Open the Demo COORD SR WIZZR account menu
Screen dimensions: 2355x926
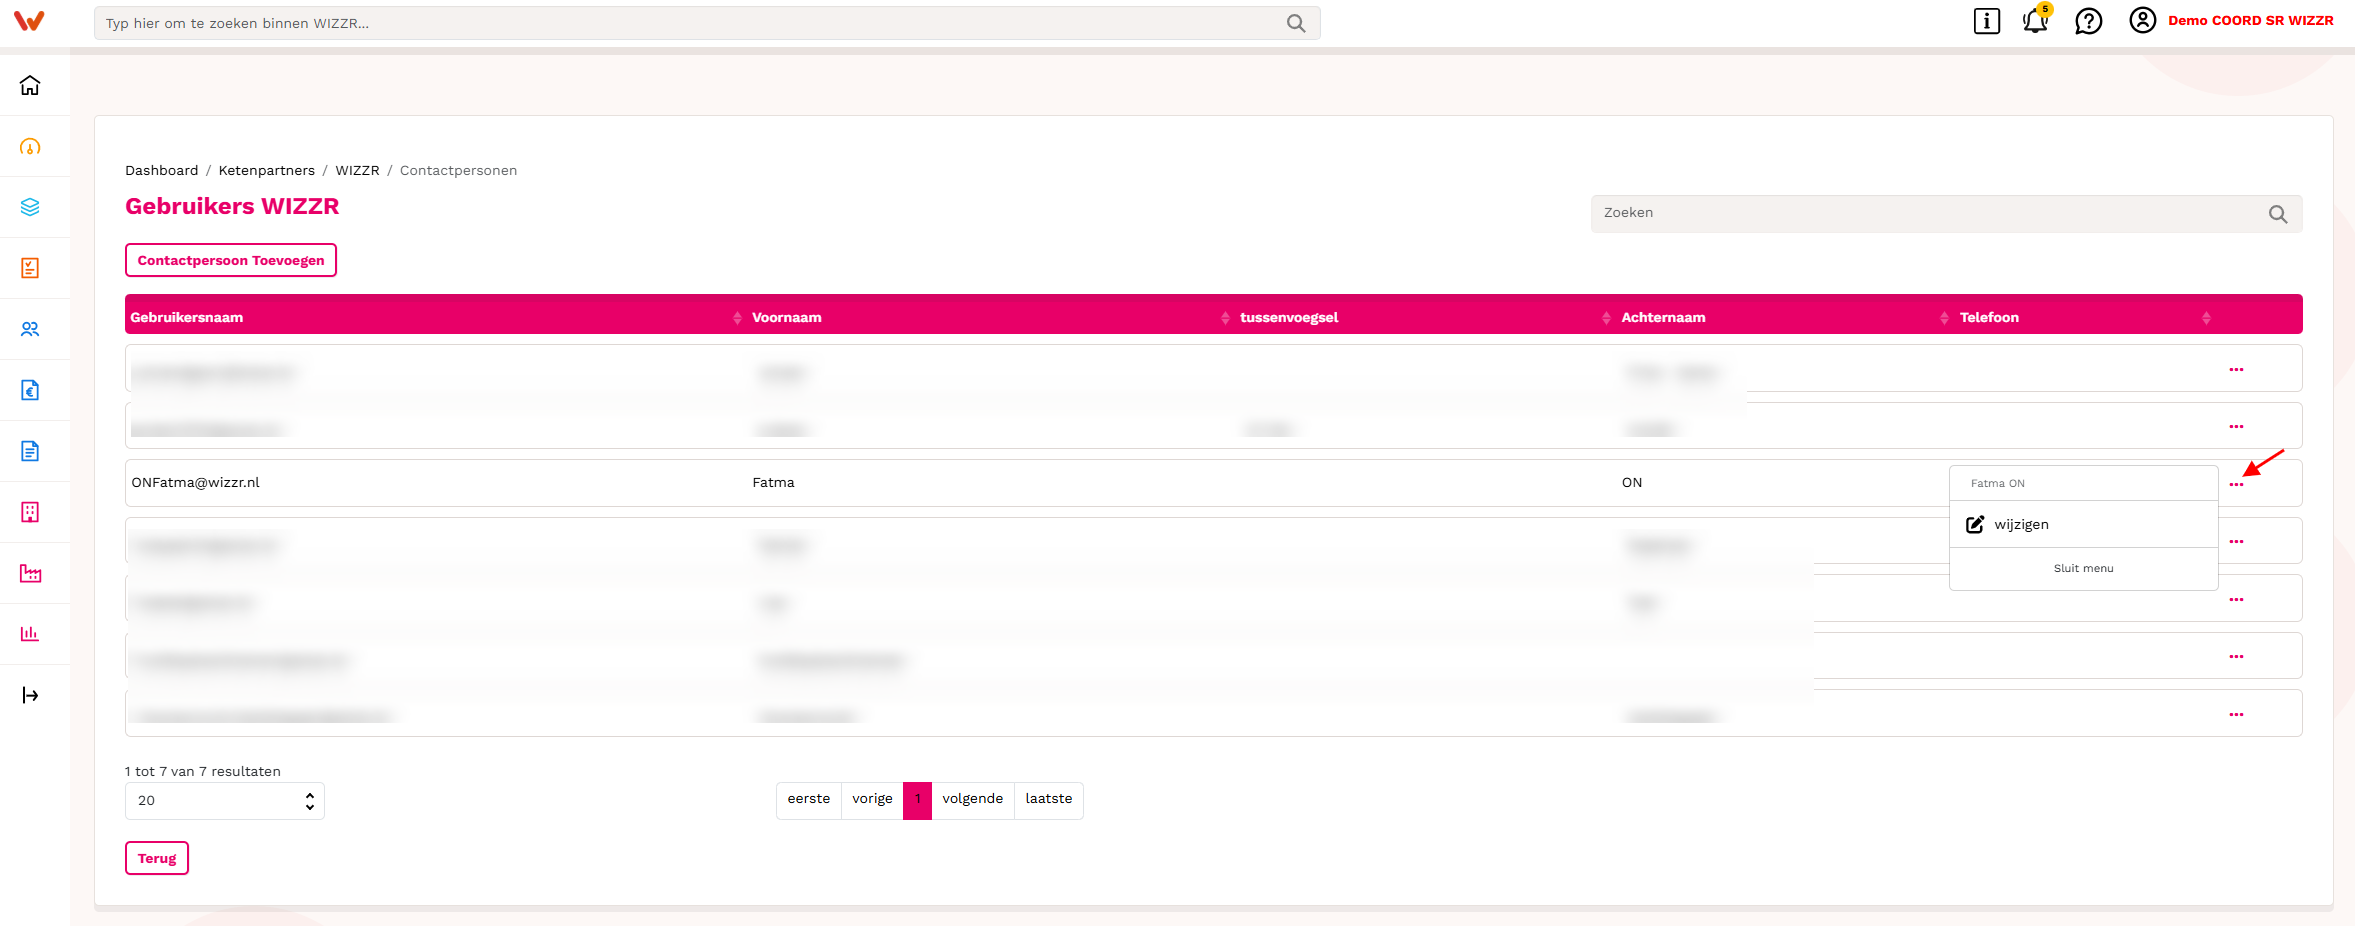coord(2250,20)
